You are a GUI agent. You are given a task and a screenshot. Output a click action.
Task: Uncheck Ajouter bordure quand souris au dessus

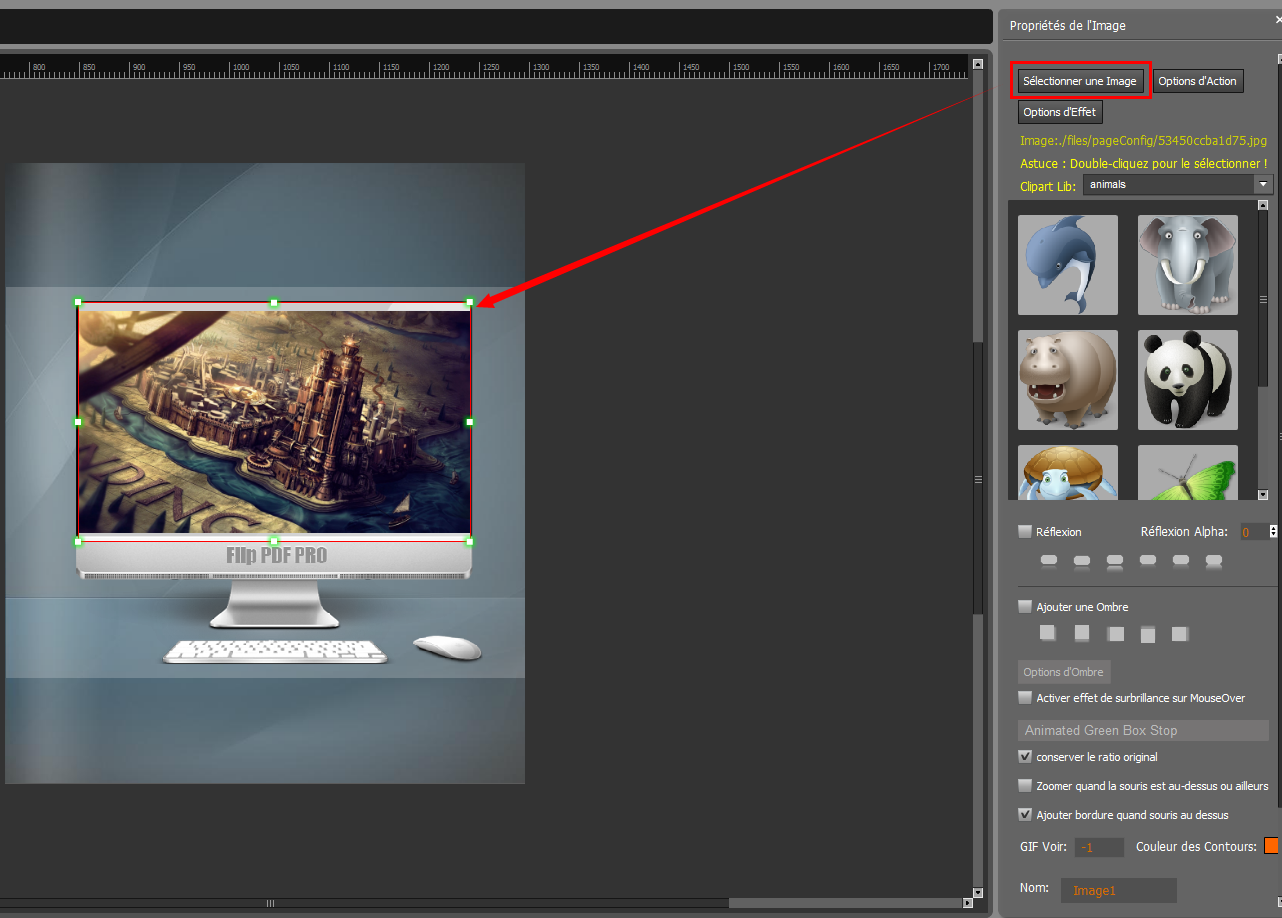click(x=1025, y=814)
